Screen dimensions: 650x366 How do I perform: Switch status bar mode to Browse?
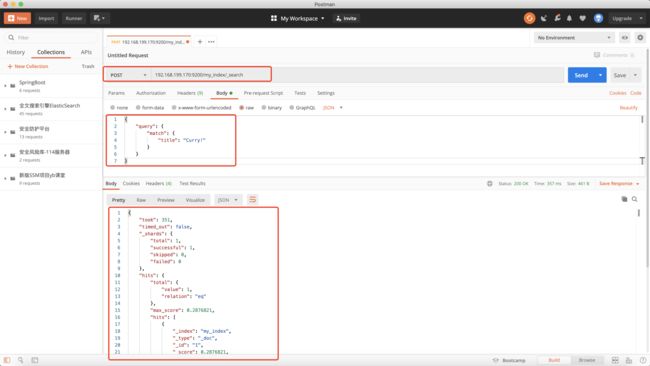point(587,360)
